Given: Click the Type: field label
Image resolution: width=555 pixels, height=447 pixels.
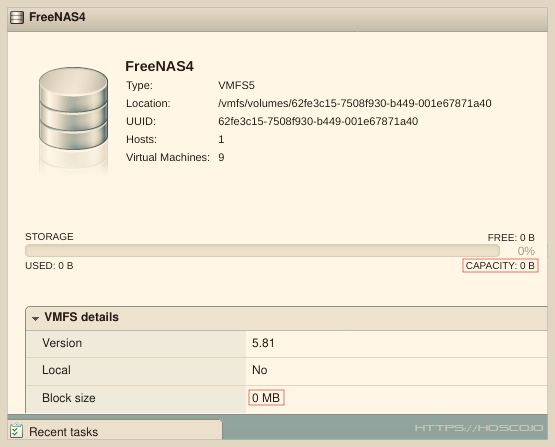Looking at the screenshot, I should 139,85.
